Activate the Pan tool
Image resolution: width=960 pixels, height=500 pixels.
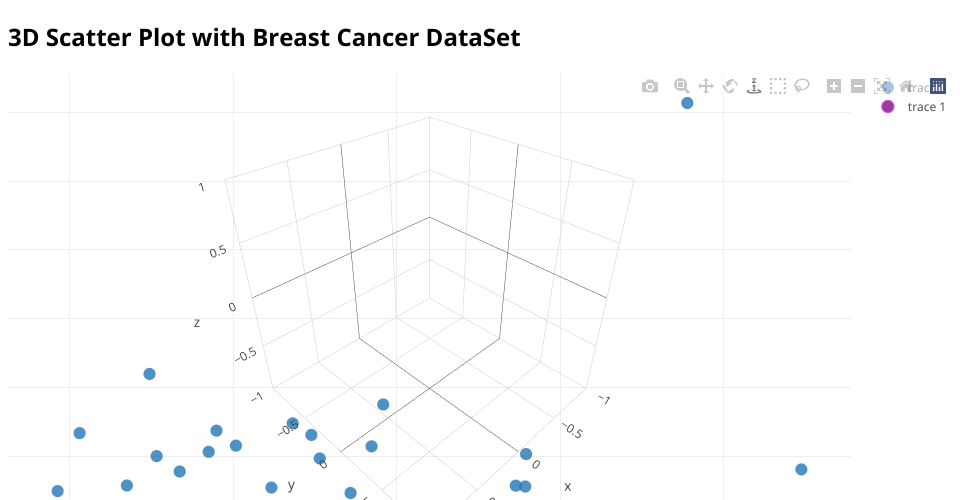[x=705, y=86]
